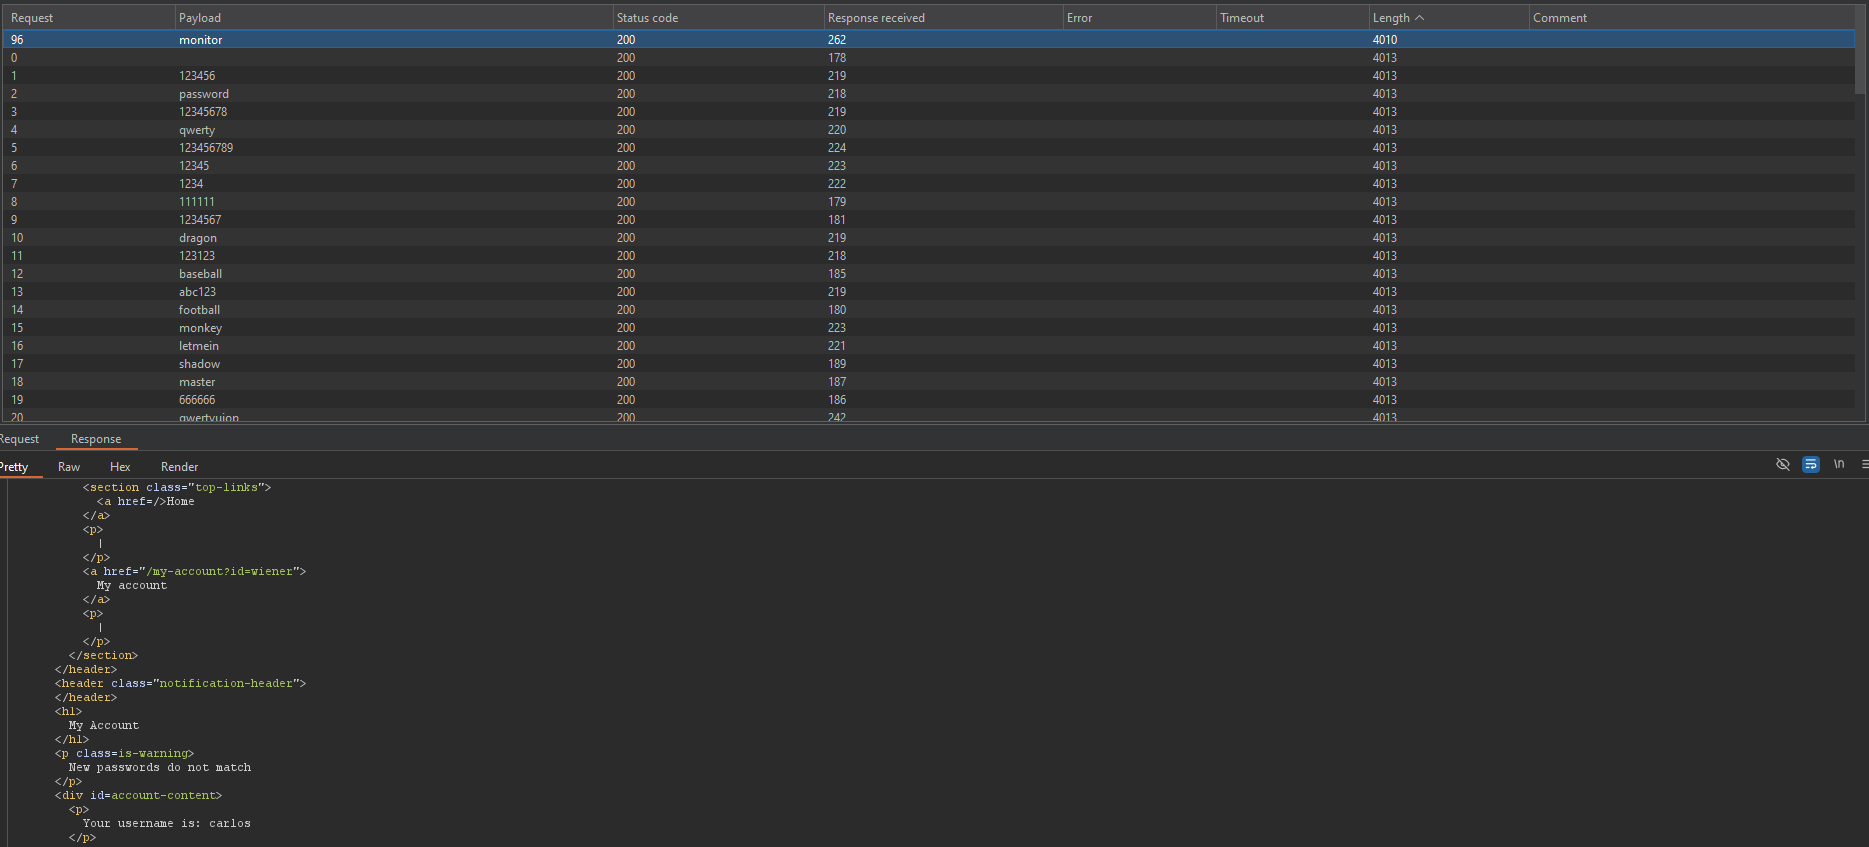Select the highlighted 'monitor' payload row
This screenshot has height=847, width=1869.
click(201, 40)
